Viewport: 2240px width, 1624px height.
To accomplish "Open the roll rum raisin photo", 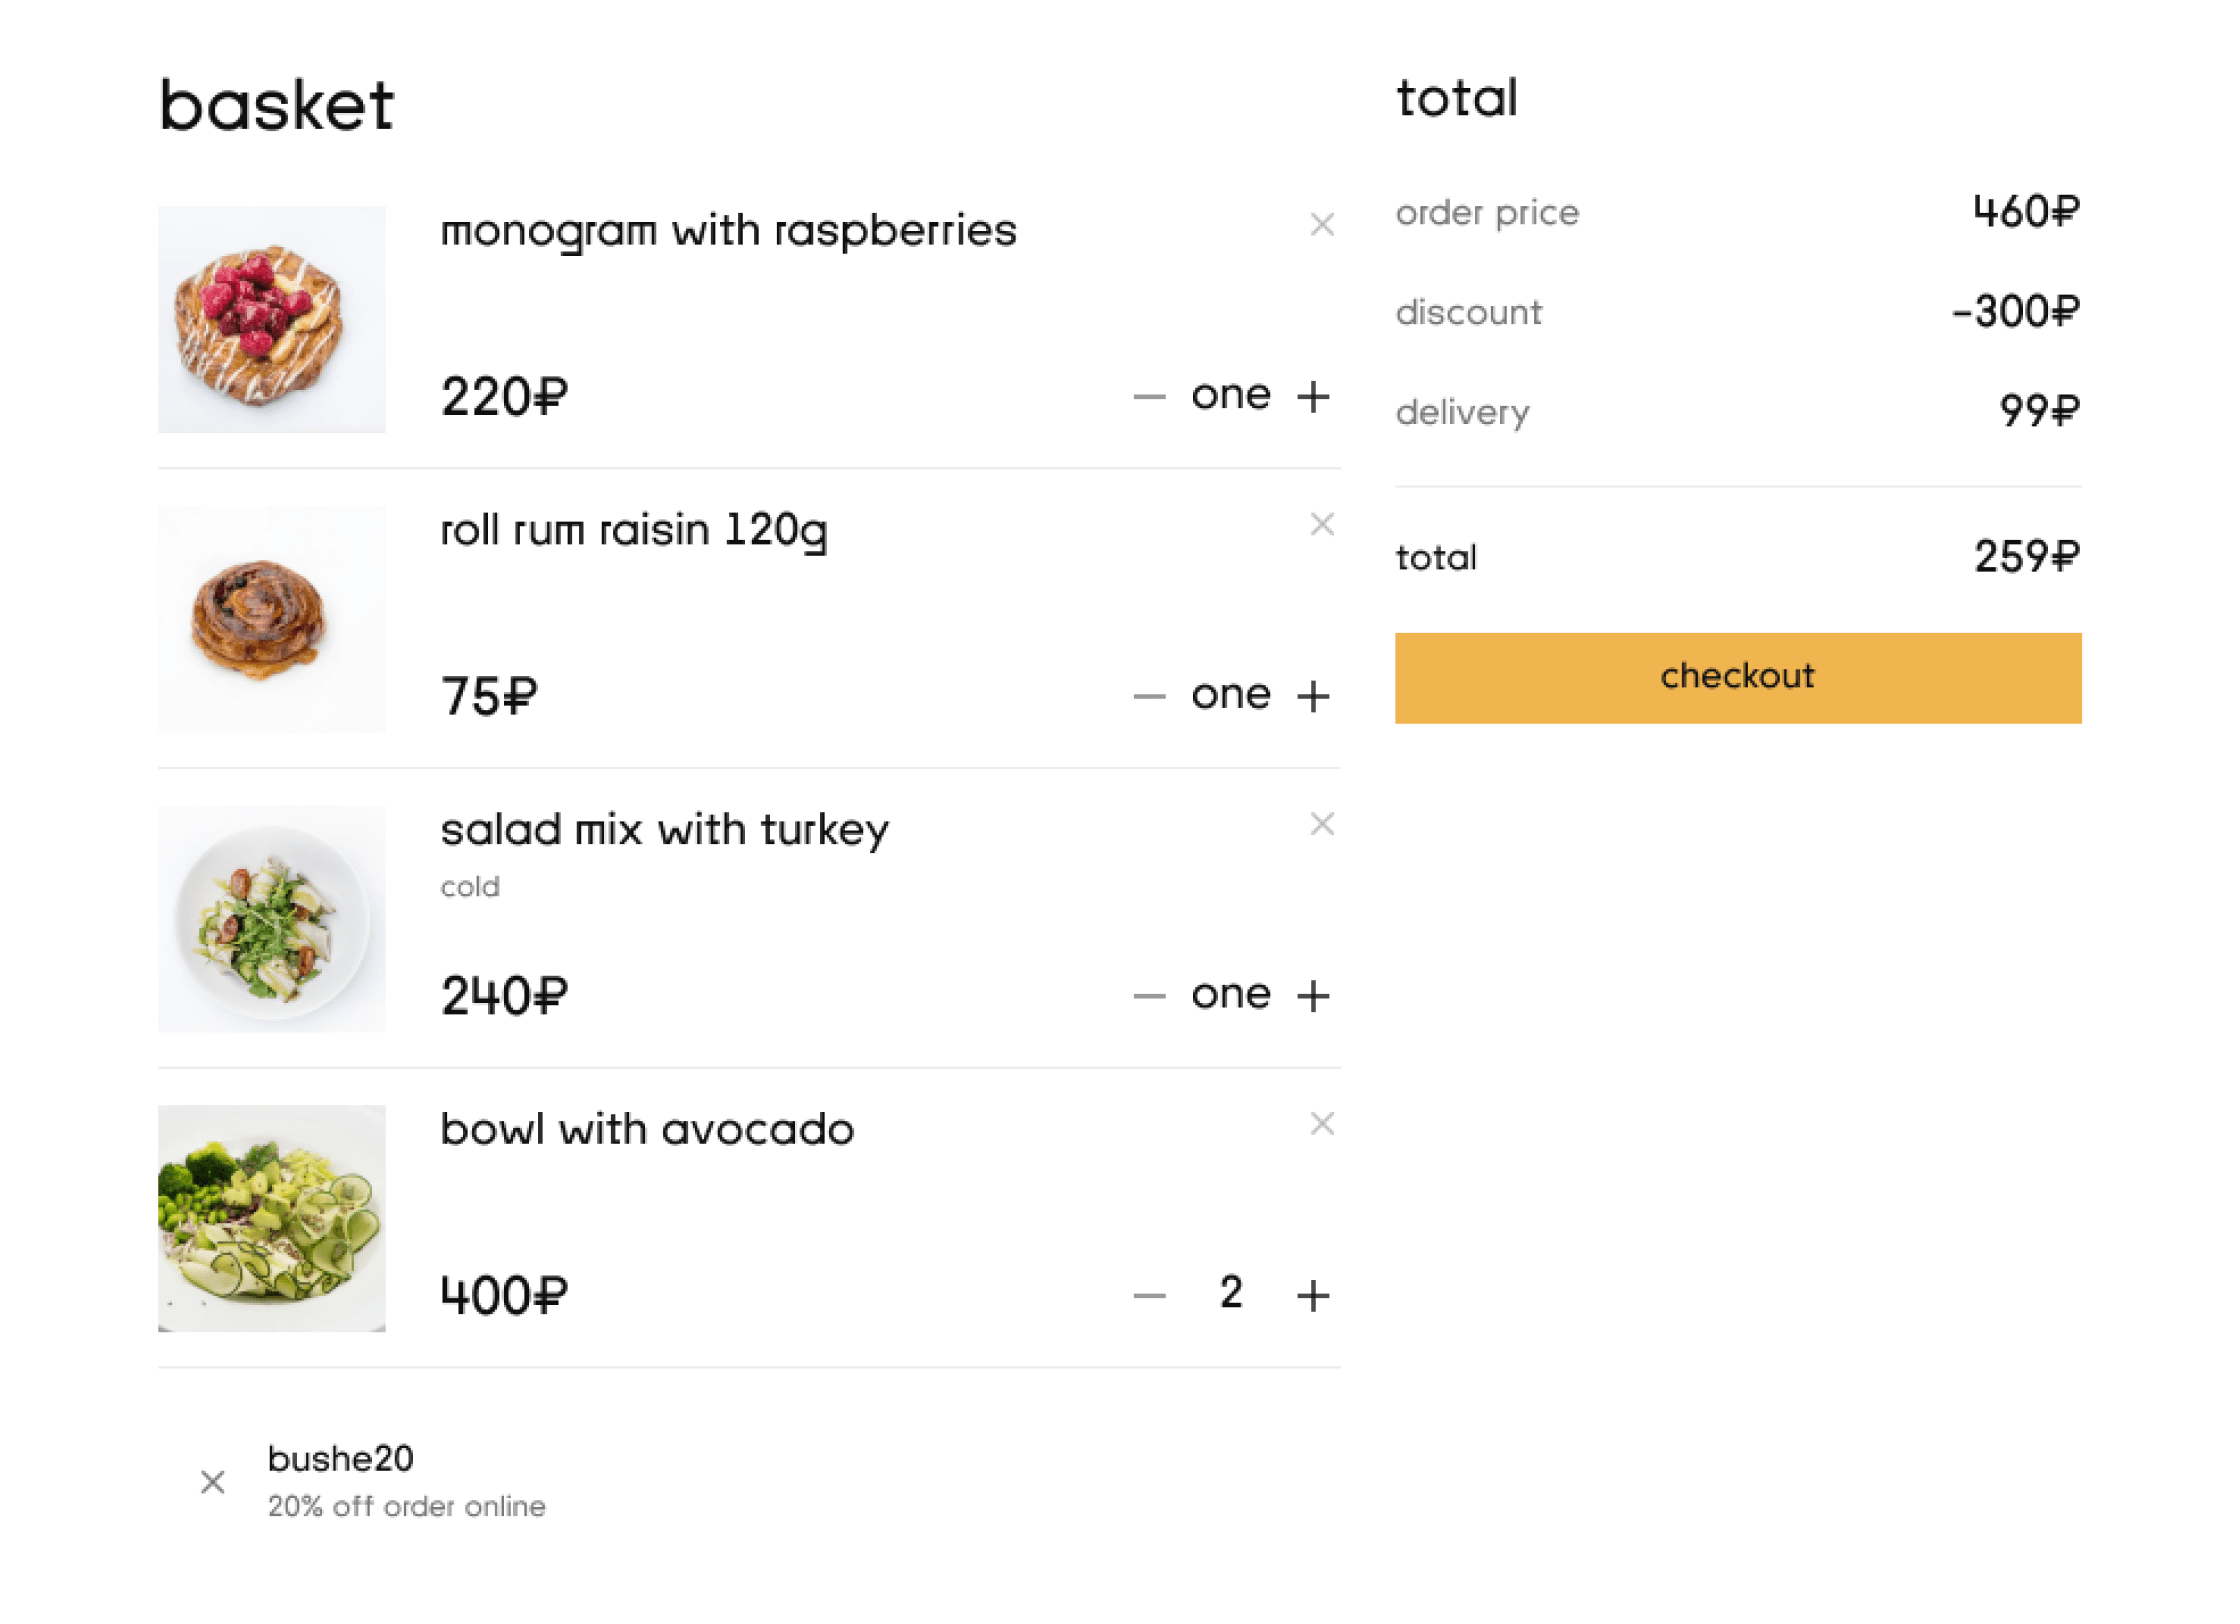I will (271, 619).
